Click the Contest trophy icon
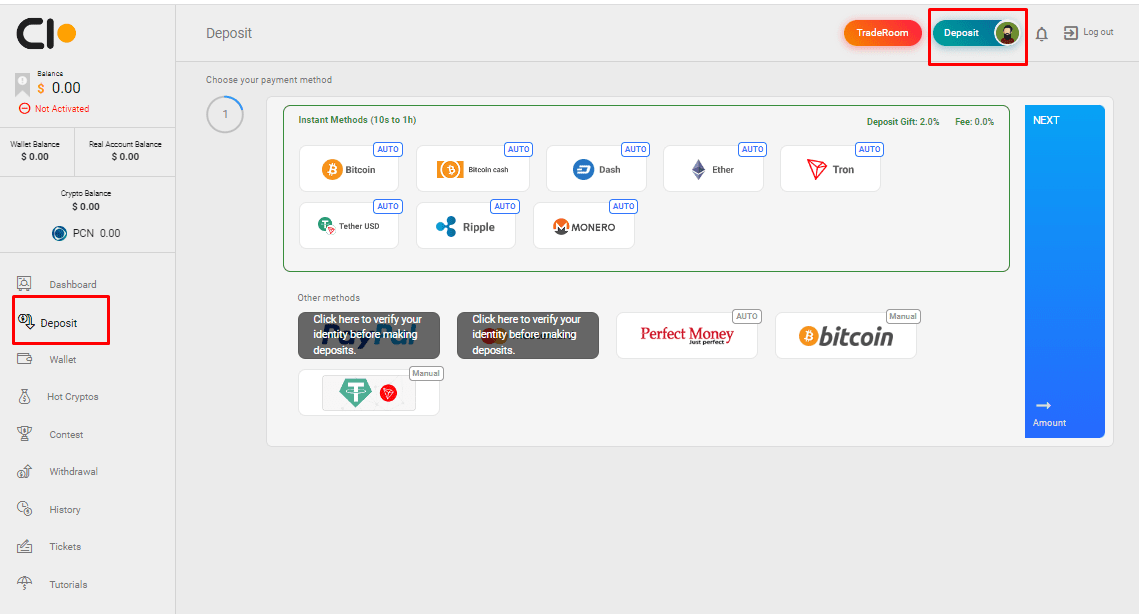 [x=24, y=434]
